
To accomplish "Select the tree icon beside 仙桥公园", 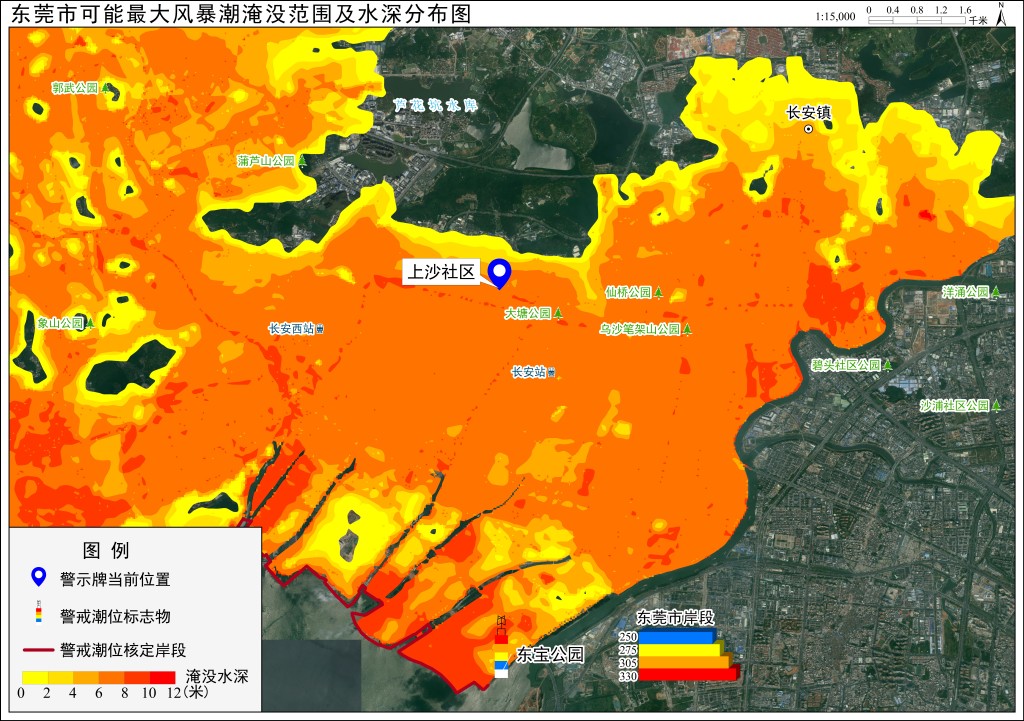I will click(x=658, y=293).
